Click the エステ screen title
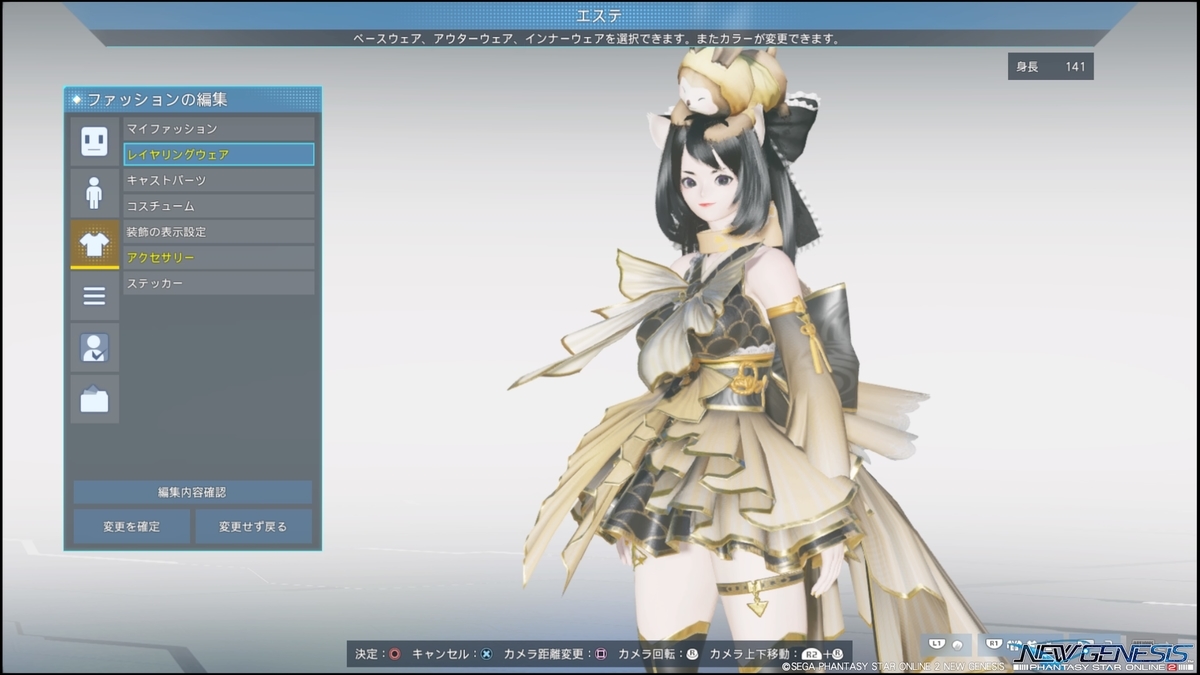This screenshot has width=1200, height=675. (x=599, y=15)
